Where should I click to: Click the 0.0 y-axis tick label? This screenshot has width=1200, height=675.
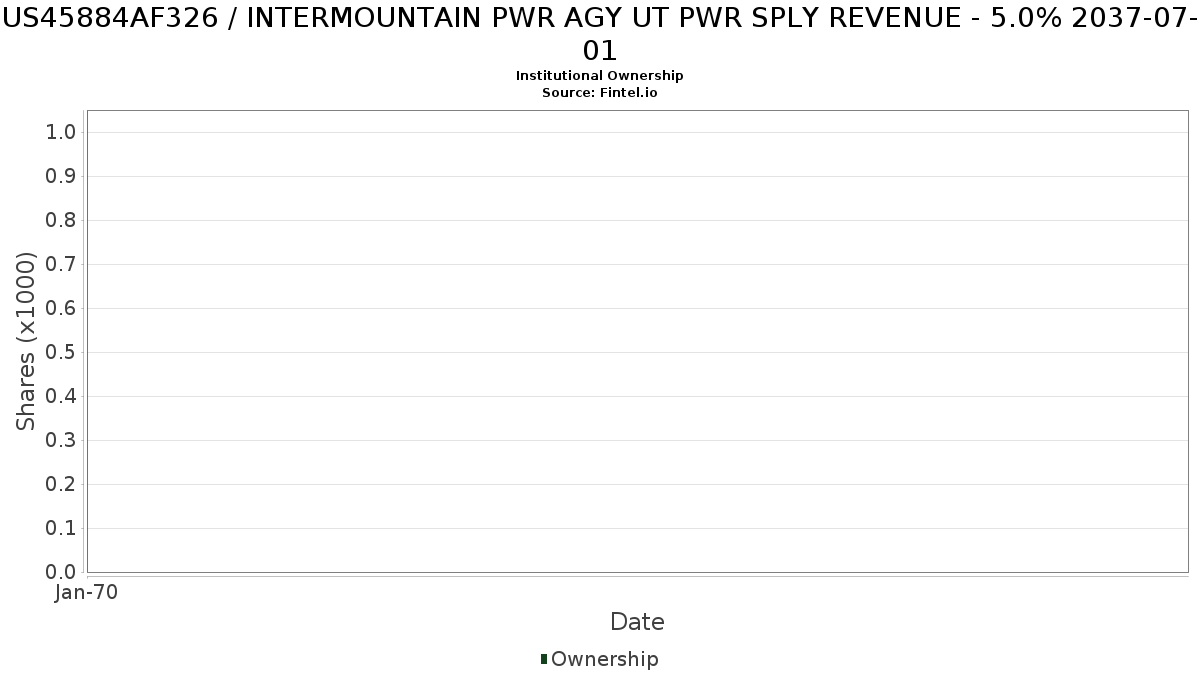(x=61, y=573)
